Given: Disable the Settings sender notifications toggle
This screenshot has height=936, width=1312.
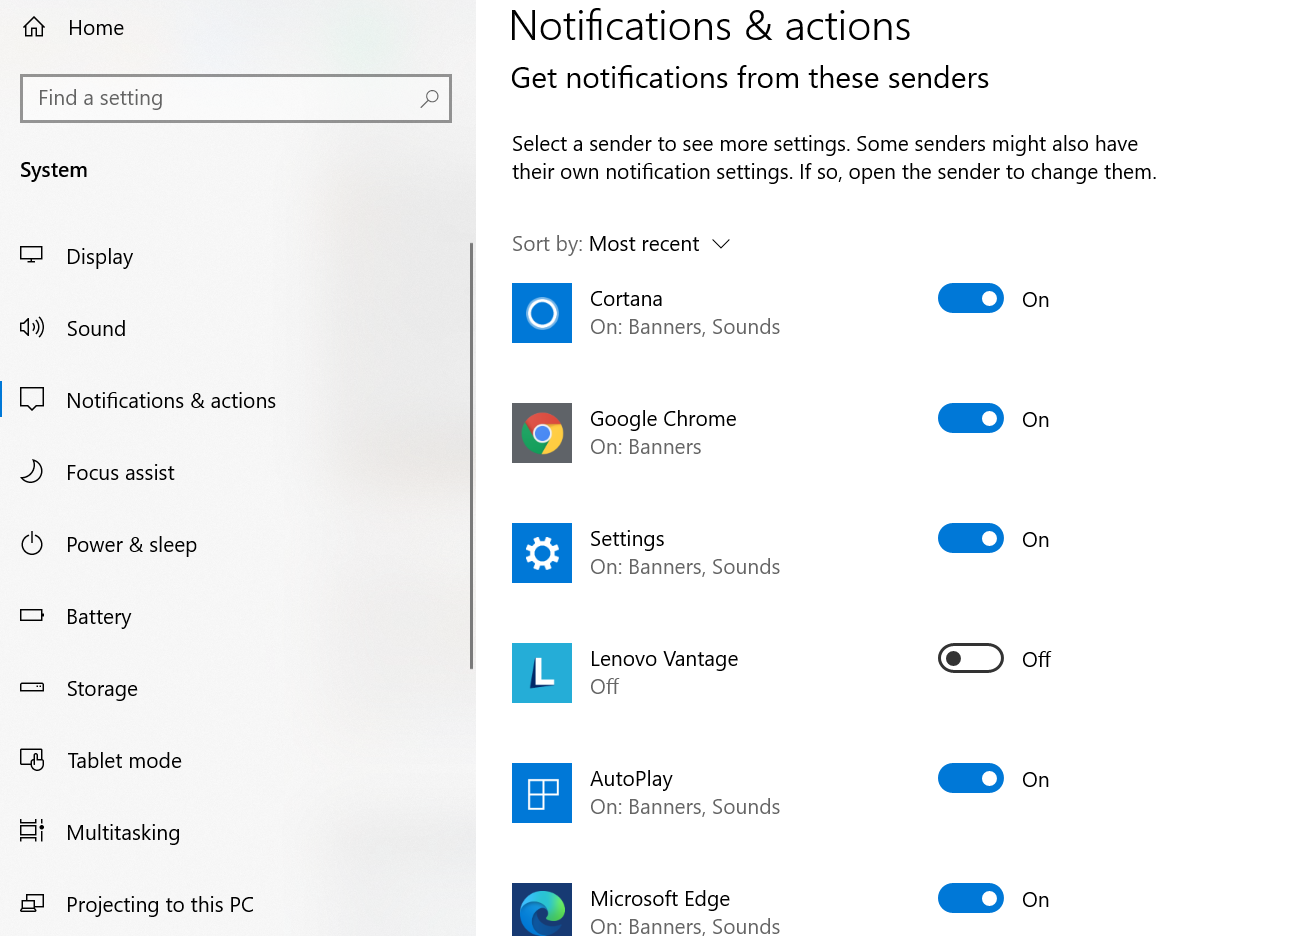Looking at the screenshot, I should point(970,538).
